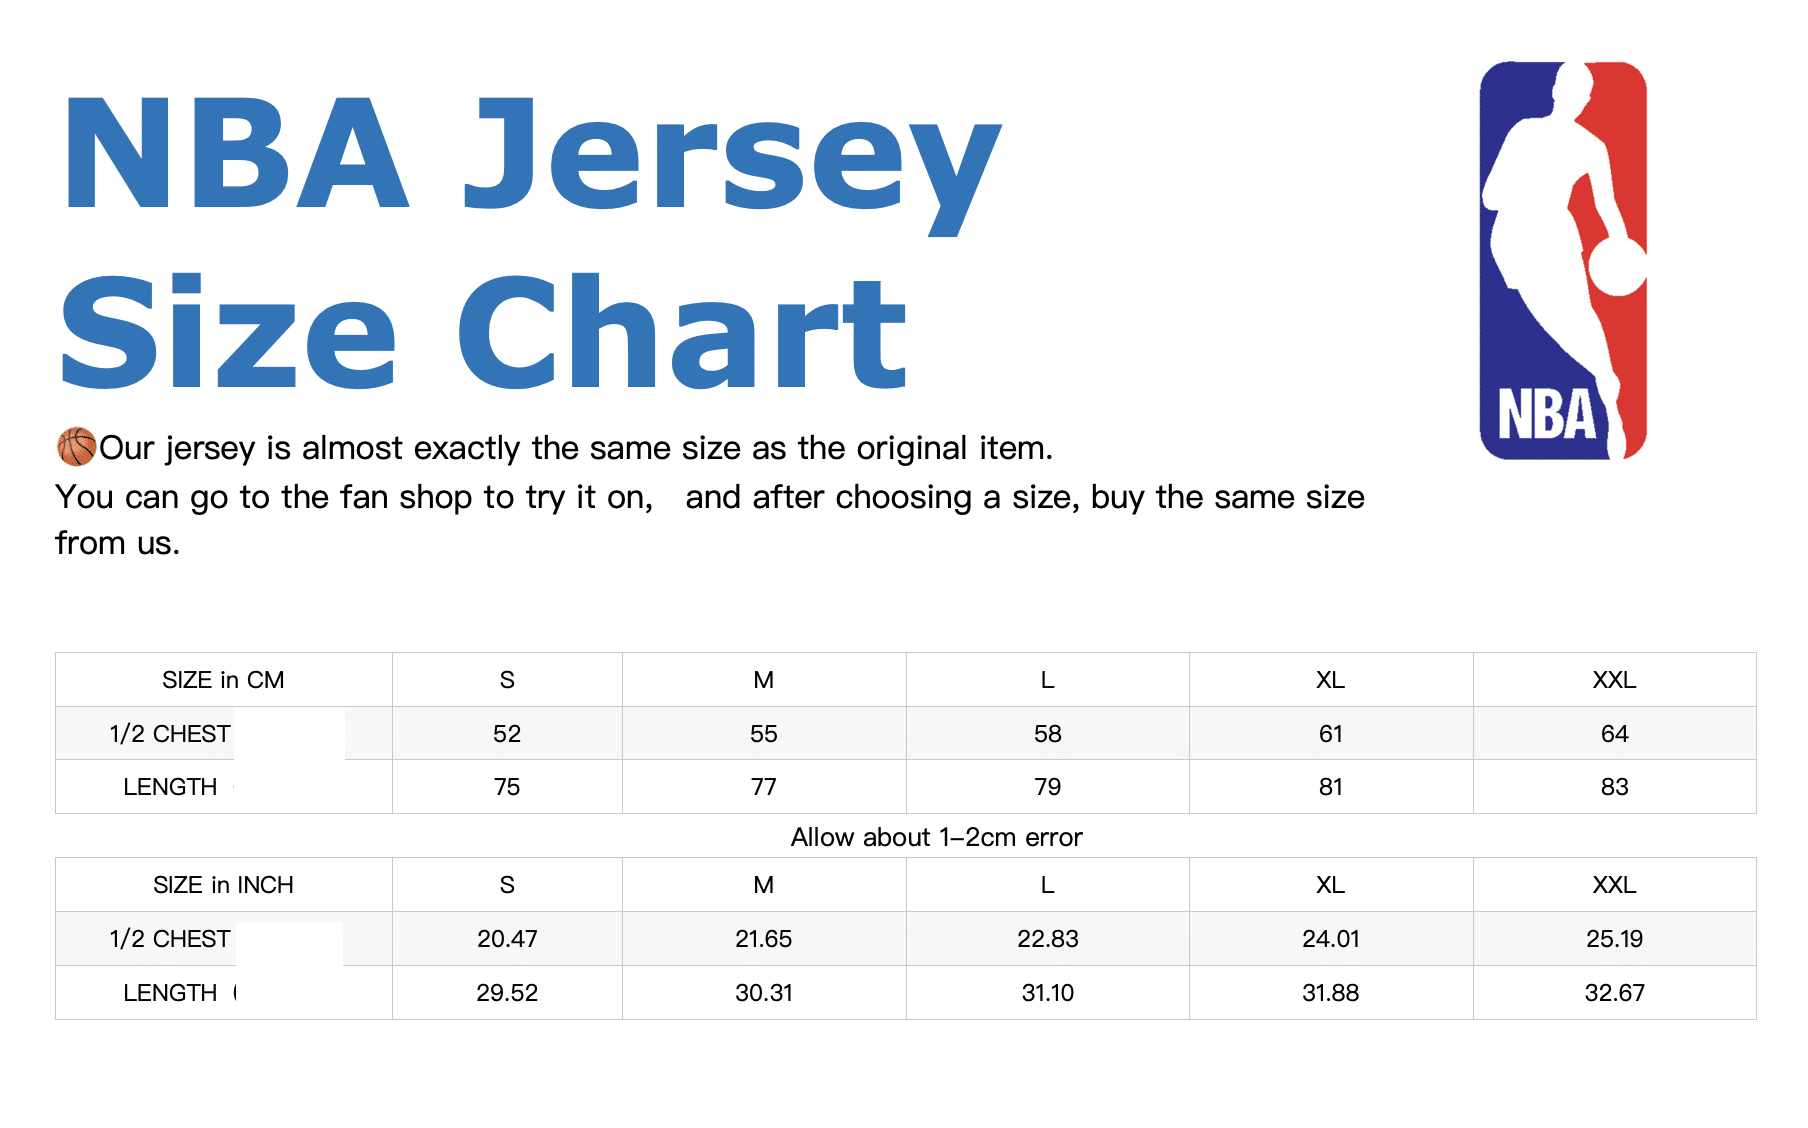Click the 20.47 inch chest value
Viewport: 1808px width, 1128px height.
pyautogui.click(x=507, y=939)
